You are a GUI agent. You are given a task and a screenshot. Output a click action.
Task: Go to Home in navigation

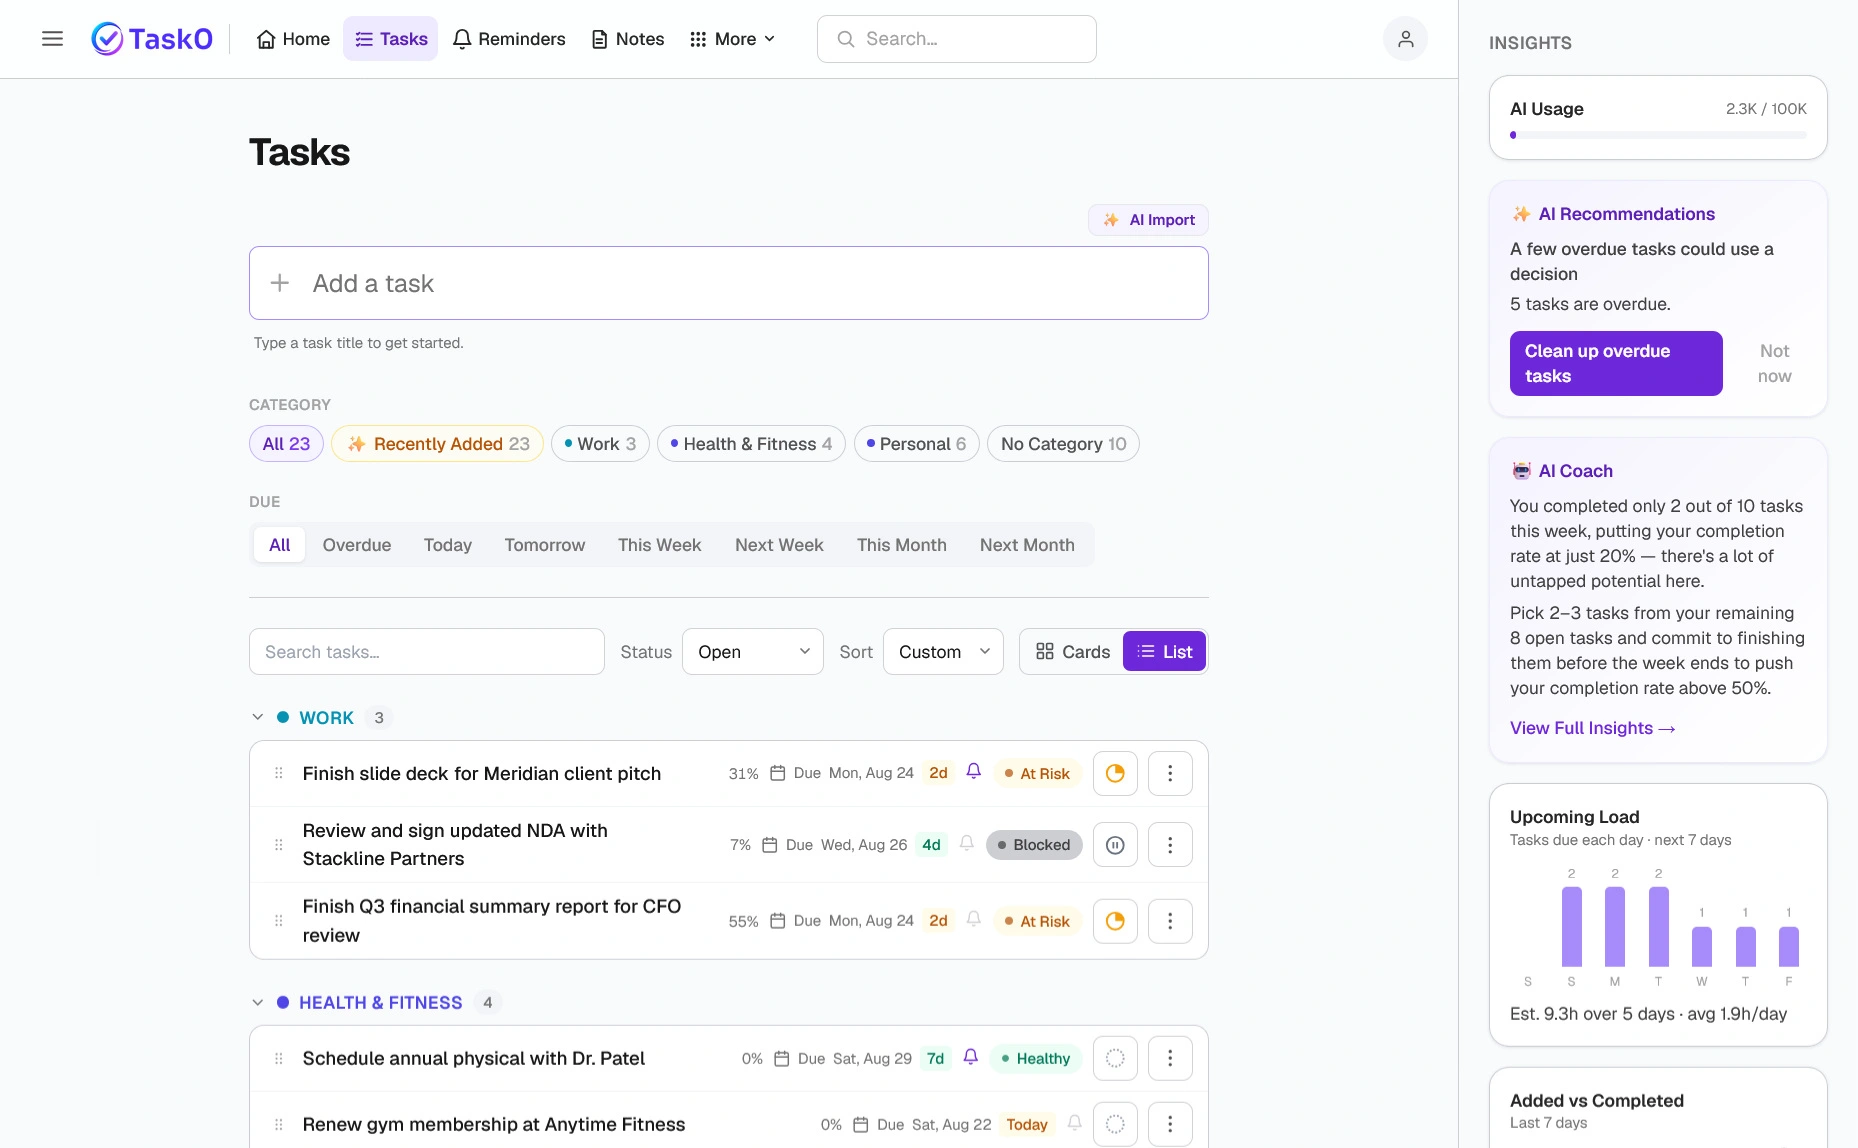click(294, 39)
